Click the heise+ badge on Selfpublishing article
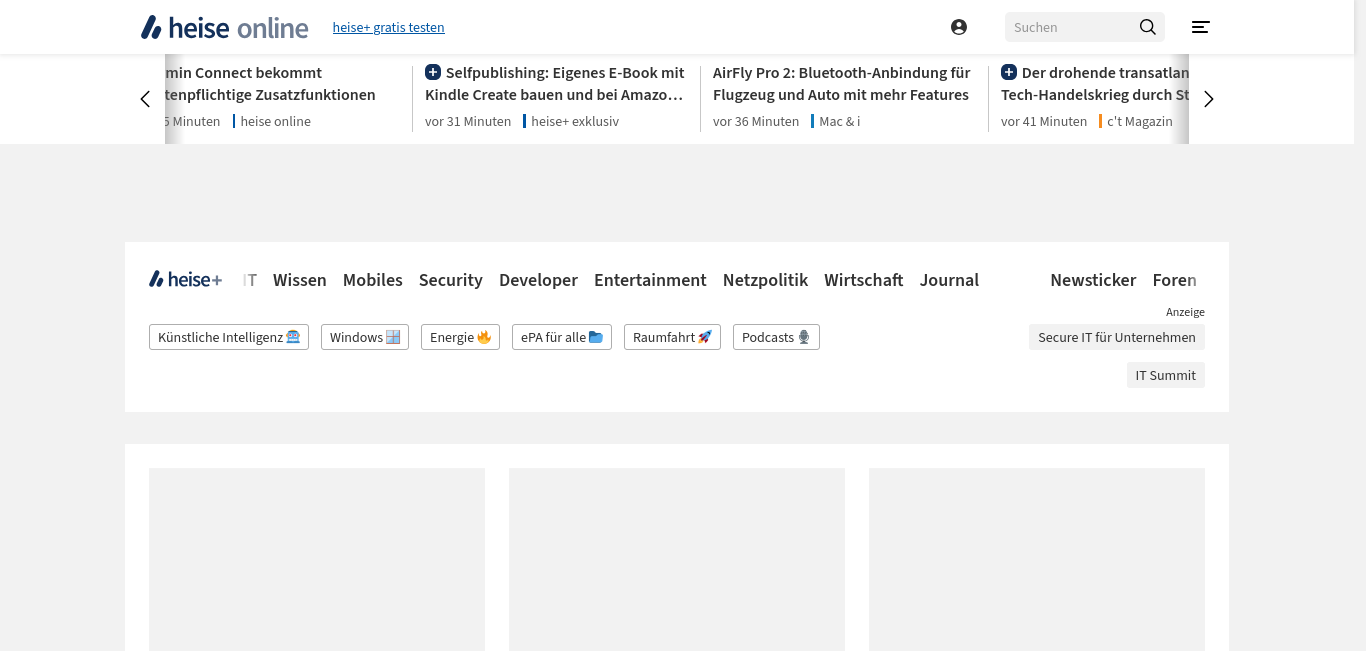Image resolution: width=1366 pixels, height=651 pixels. 433,72
